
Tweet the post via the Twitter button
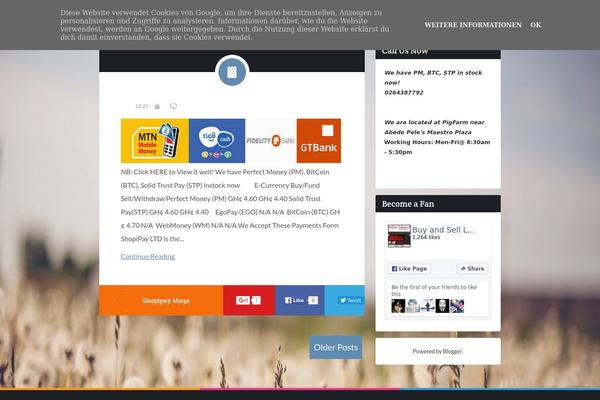(350, 300)
